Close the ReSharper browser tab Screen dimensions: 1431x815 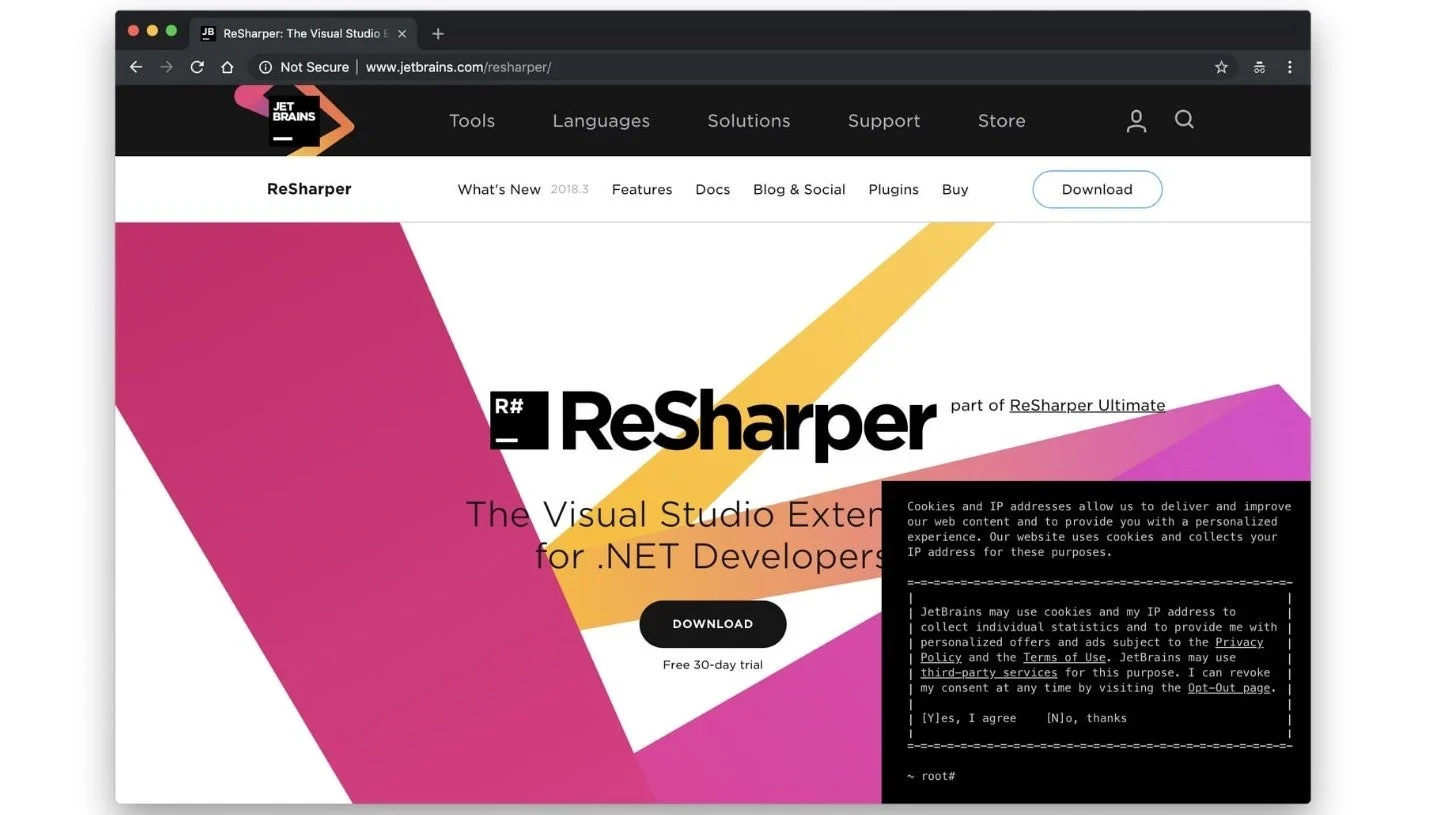click(x=404, y=33)
